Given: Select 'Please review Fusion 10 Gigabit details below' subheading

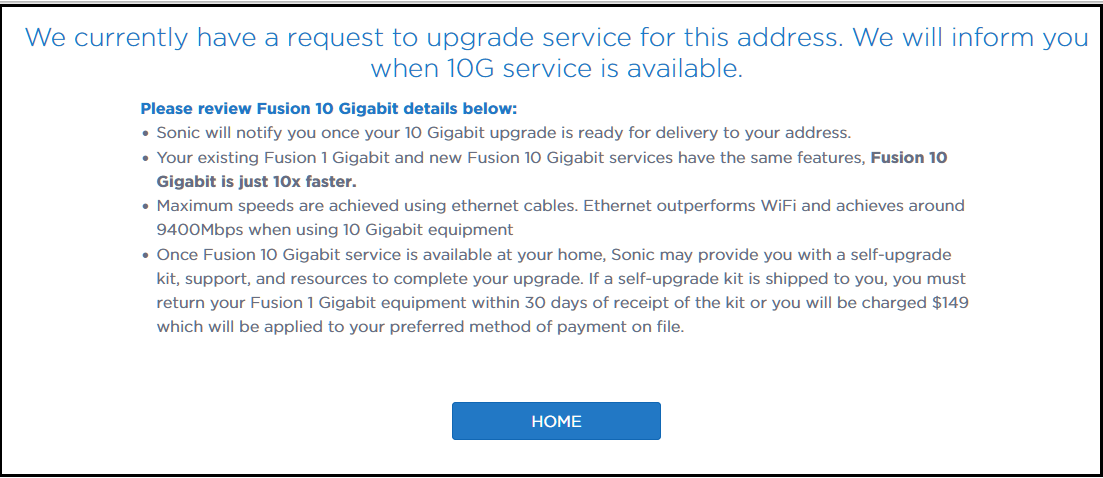Looking at the screenshot, I should (x=329, y=109).
